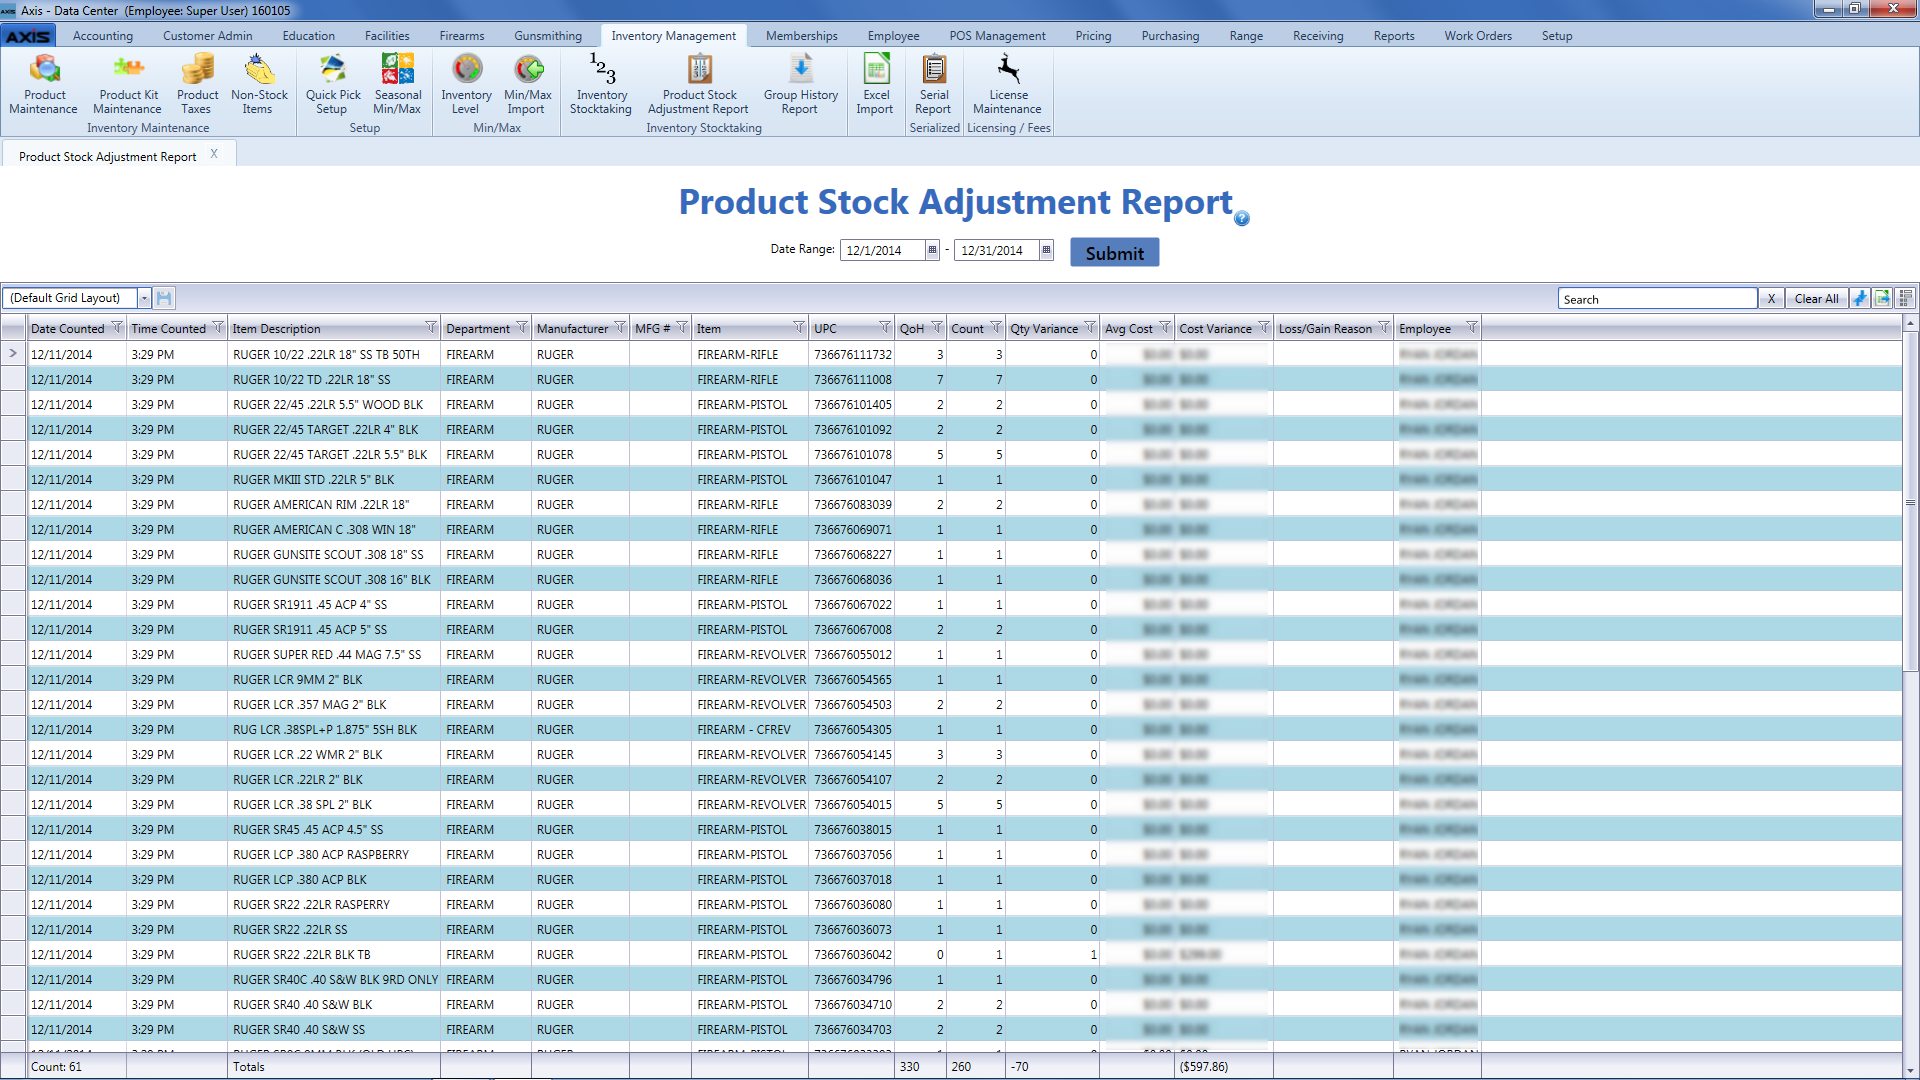Open UPC column filter

point(885,327)
